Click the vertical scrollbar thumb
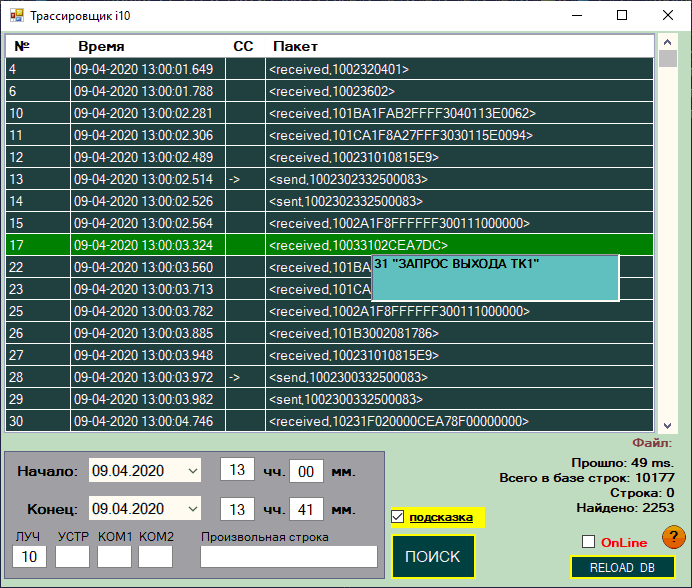This screenshot has height=588, width=692. pos(667,58)
